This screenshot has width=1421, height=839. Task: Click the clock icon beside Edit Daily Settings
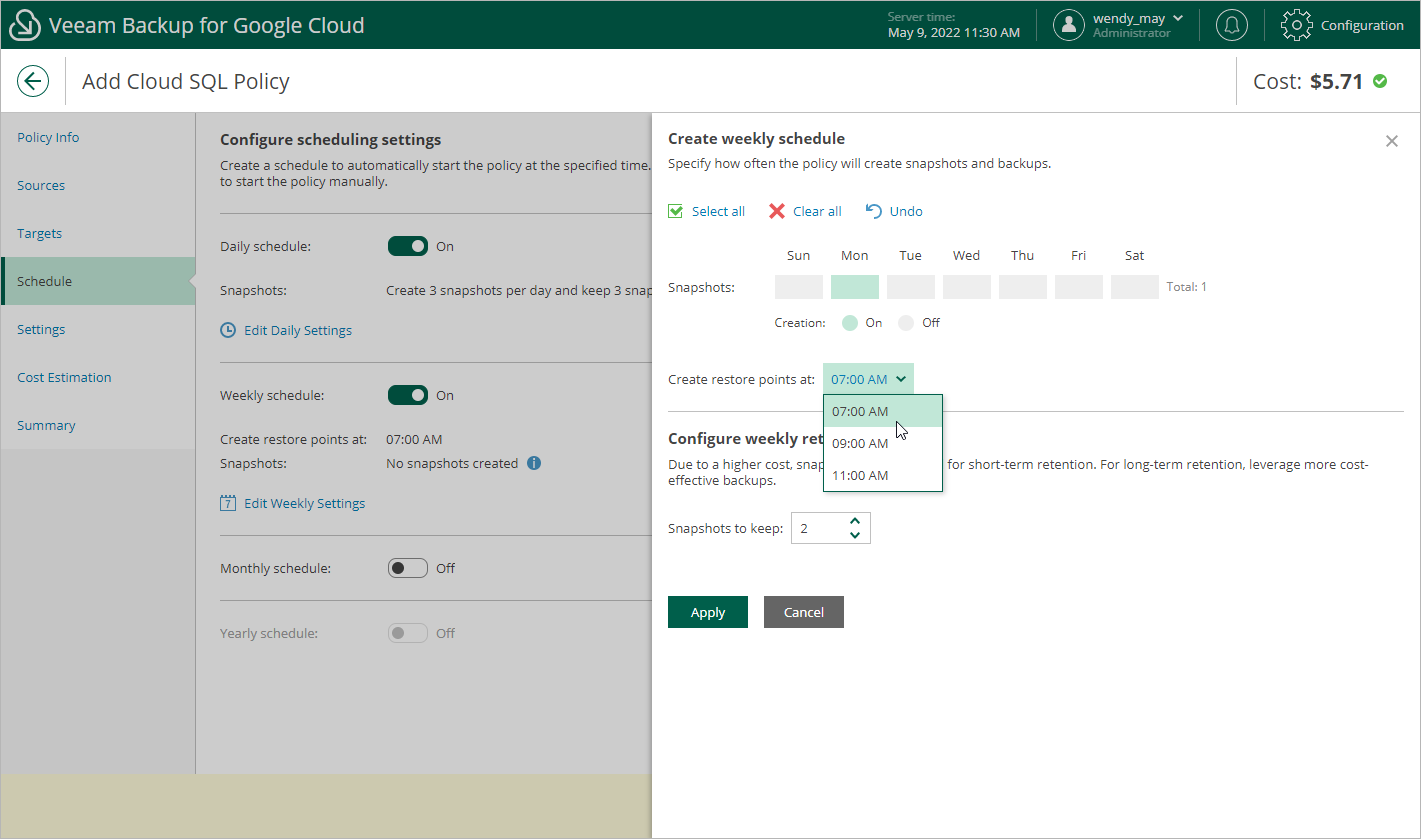coord(228,330)
